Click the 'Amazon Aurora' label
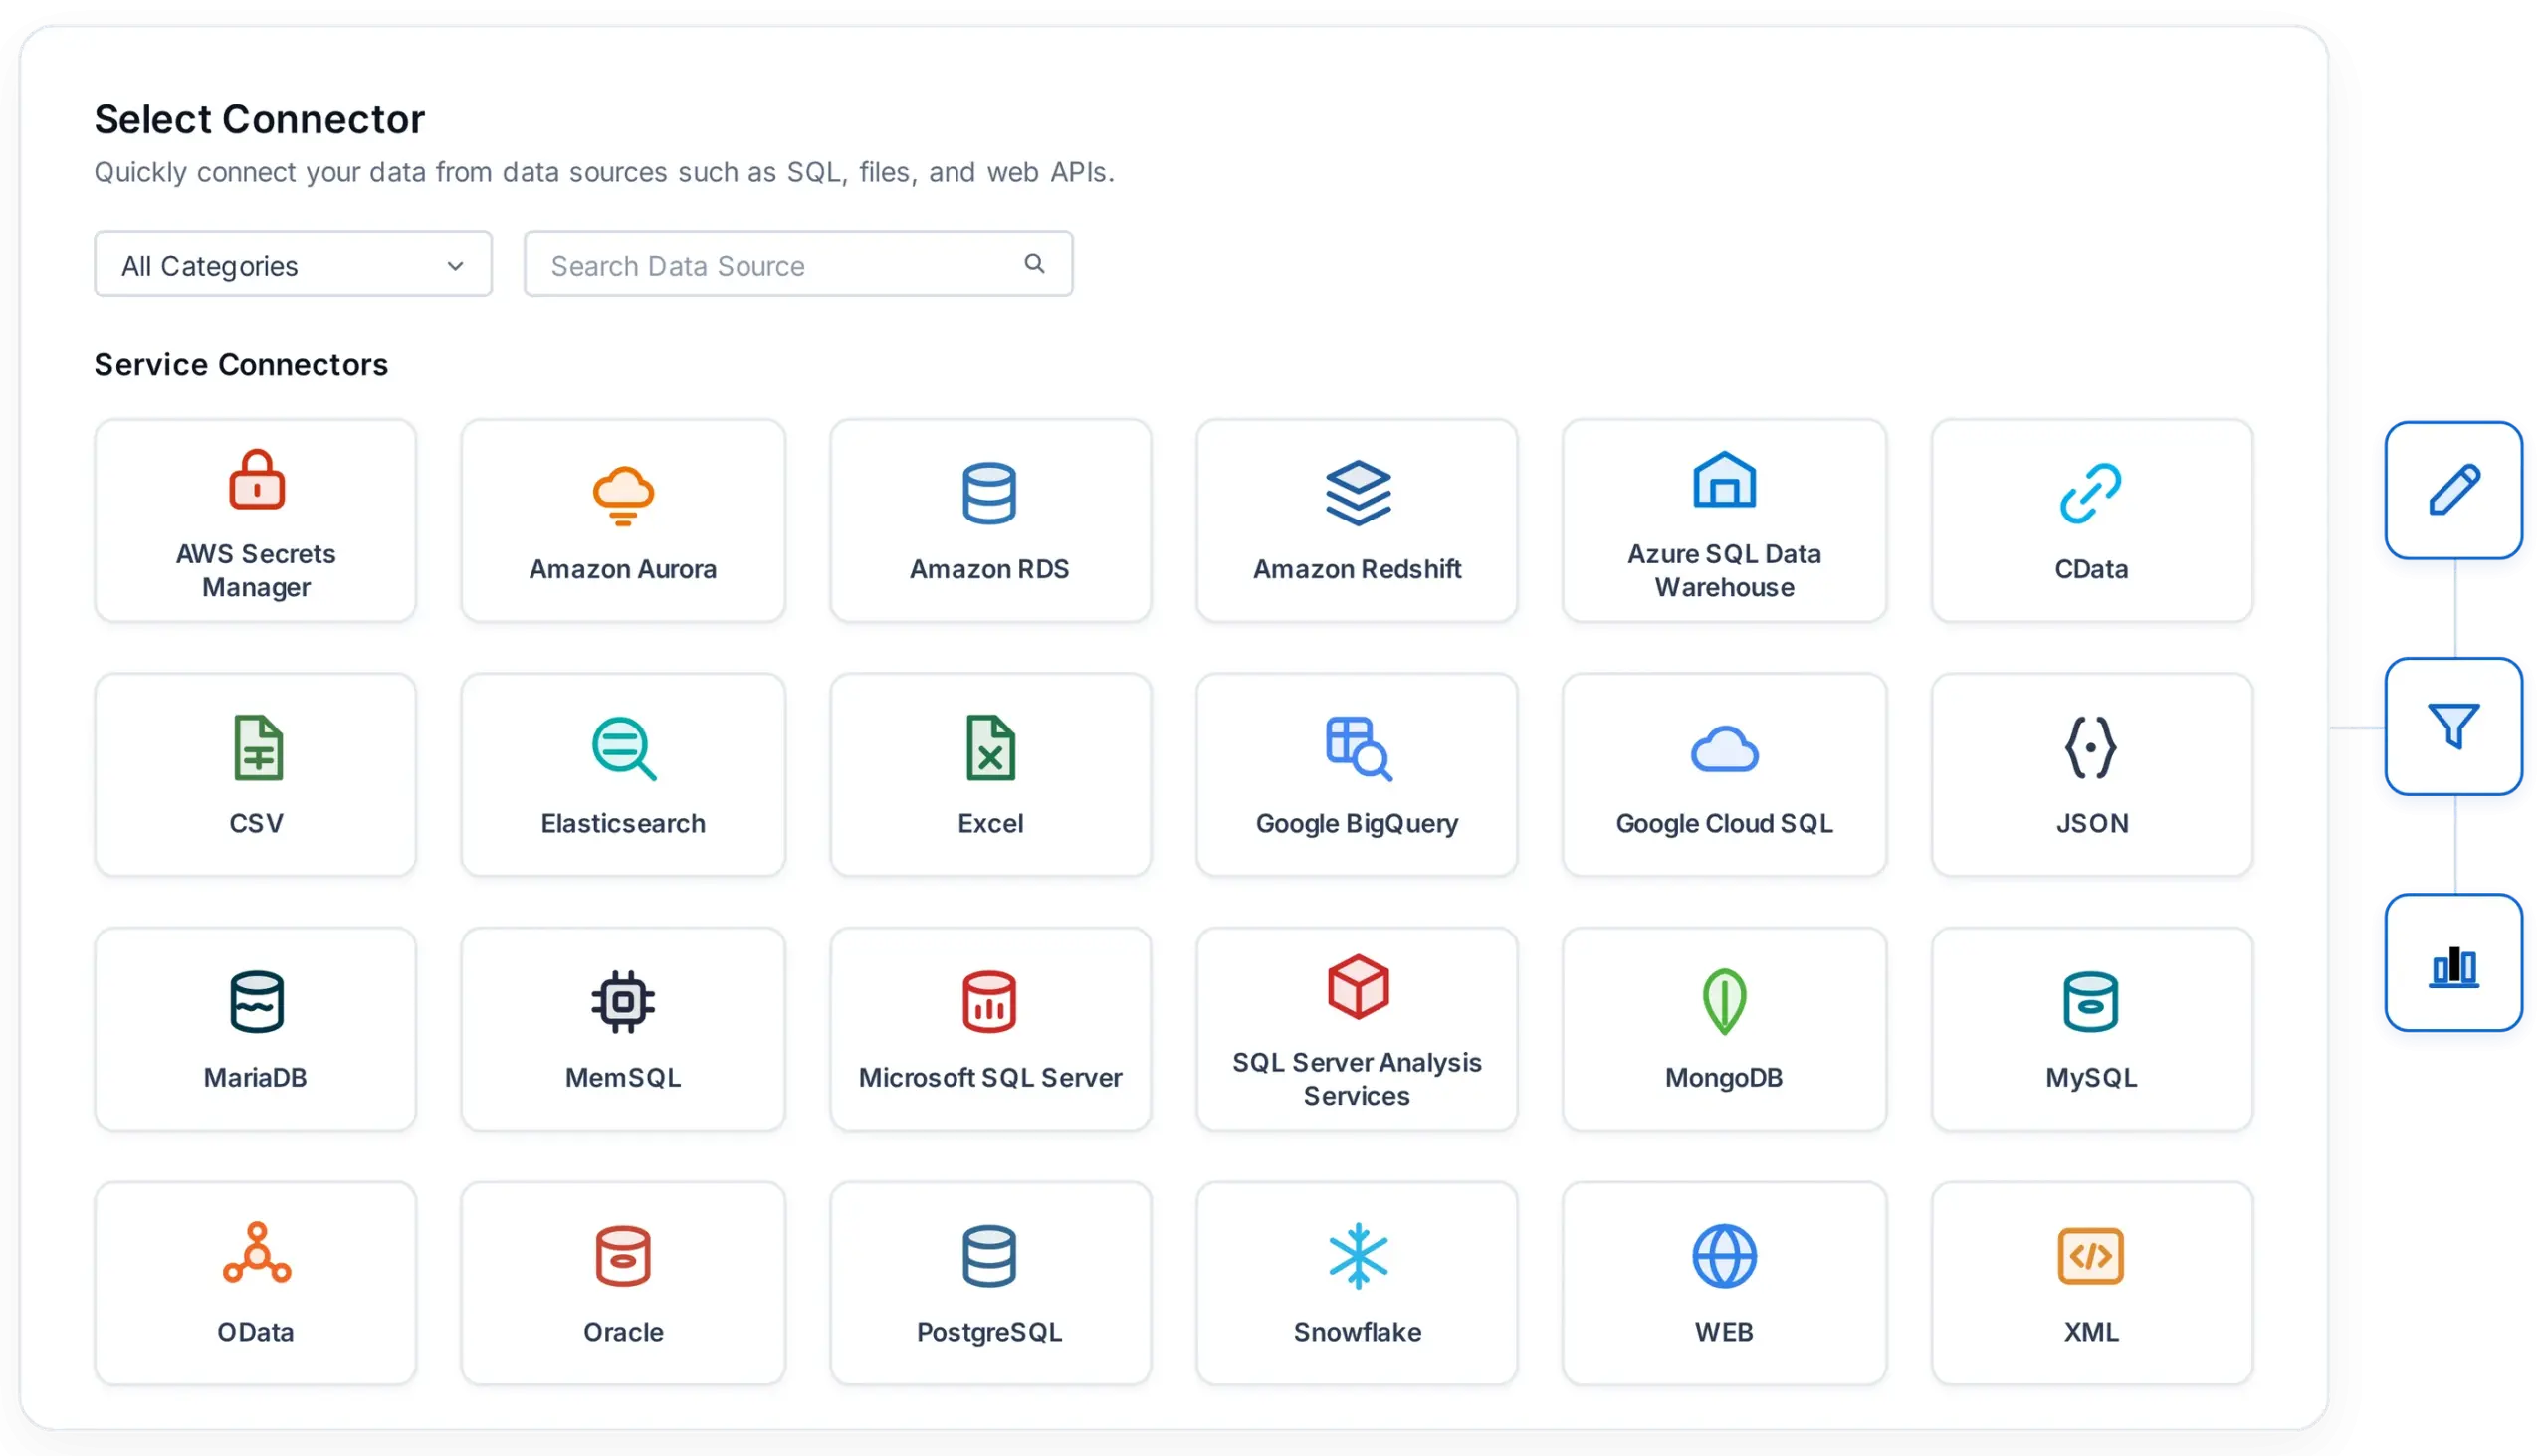The height and width of the screenshot is (1456, 2548). (x=623, y=569)
